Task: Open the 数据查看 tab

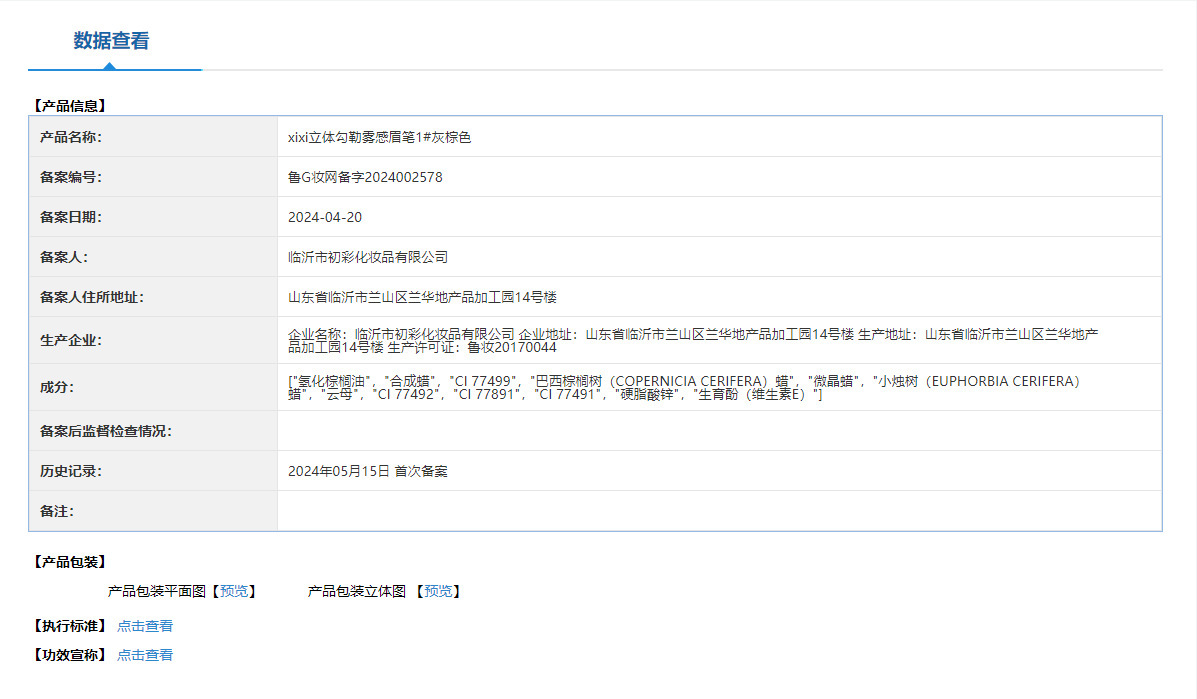Action: click(111, 40)
